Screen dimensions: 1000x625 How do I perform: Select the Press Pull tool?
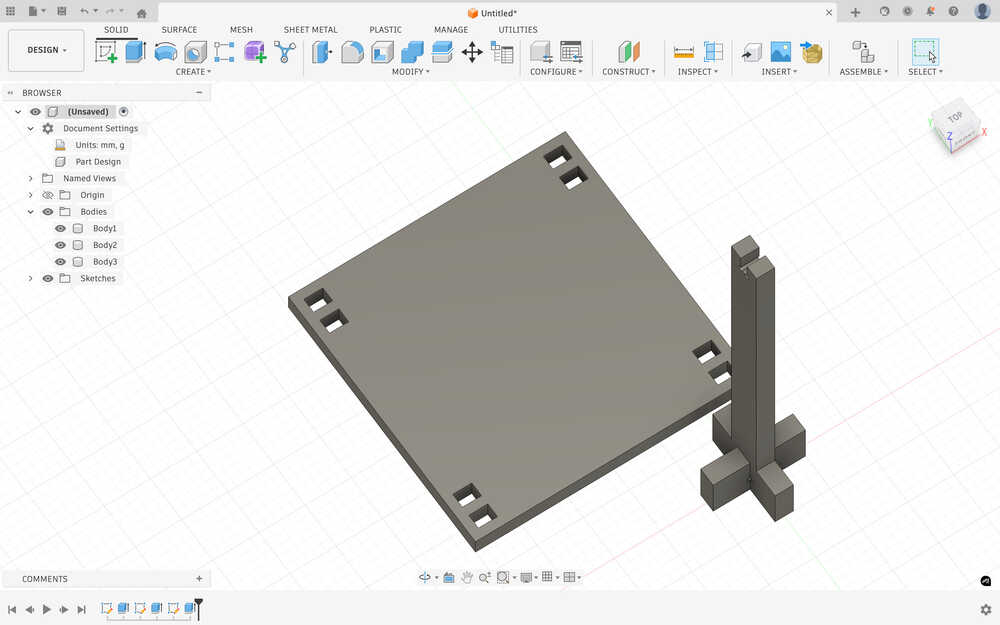pos(322,52)
